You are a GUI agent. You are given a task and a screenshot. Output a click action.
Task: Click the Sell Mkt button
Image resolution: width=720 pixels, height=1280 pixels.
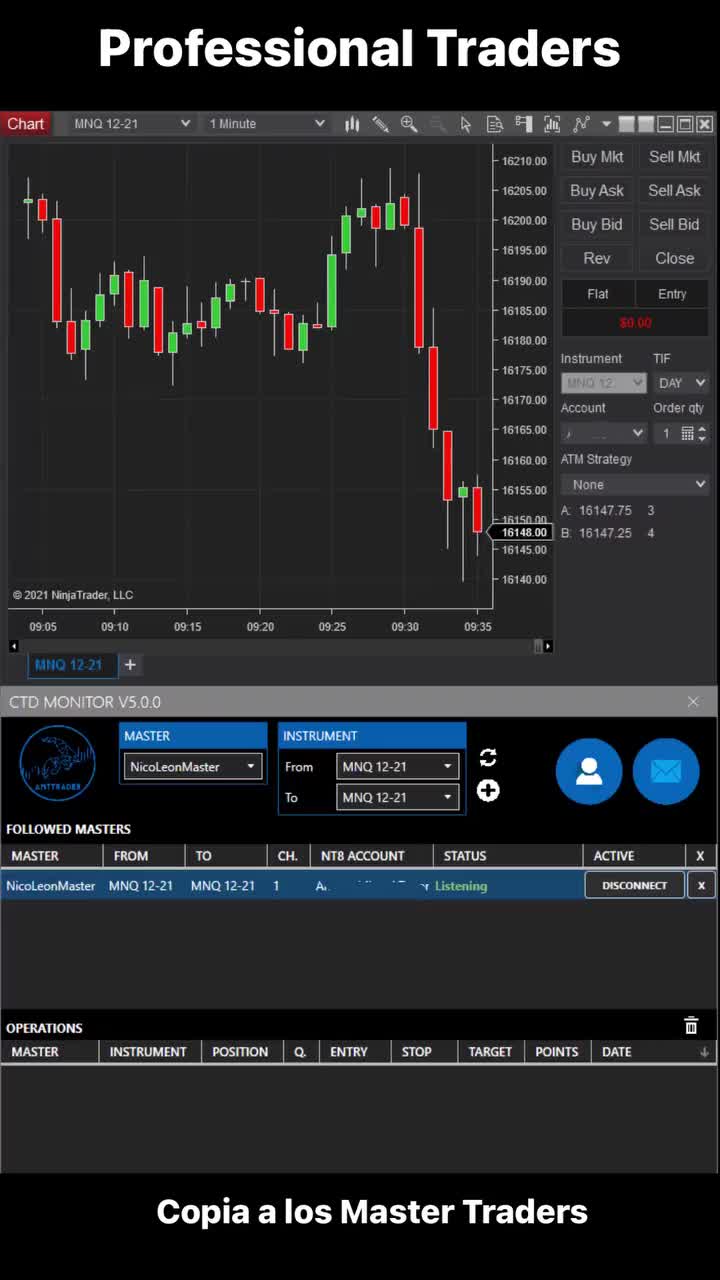click(674, 157)
